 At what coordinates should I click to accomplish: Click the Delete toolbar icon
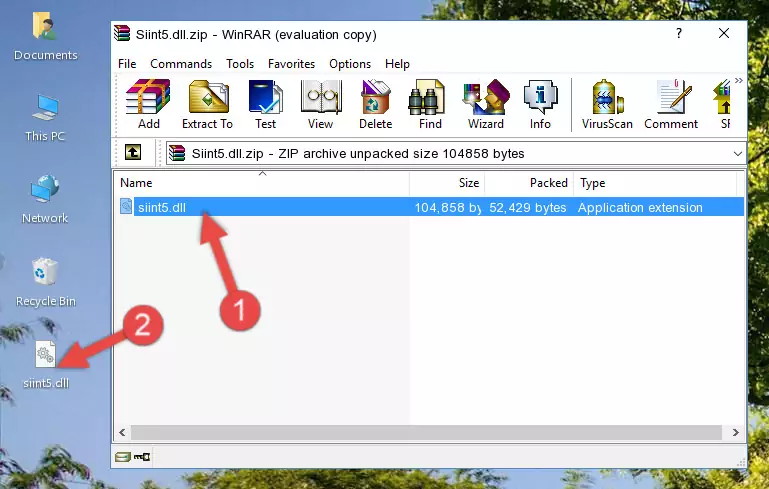click(x=376, y=104)
